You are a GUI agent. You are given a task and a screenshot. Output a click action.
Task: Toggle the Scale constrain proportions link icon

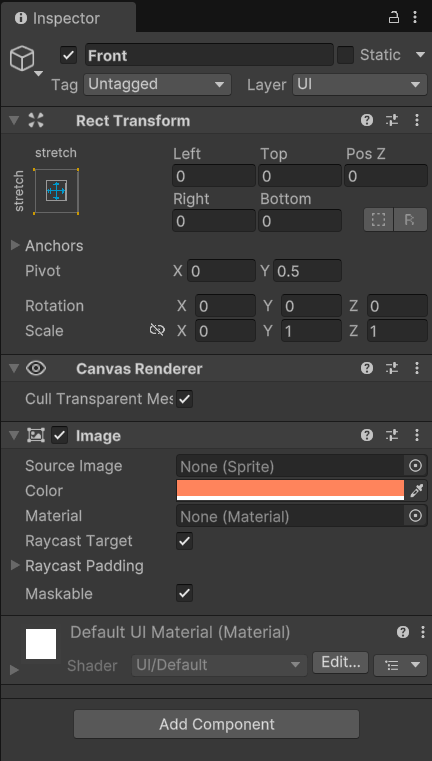pyautogui.click(x=157, y=331)
